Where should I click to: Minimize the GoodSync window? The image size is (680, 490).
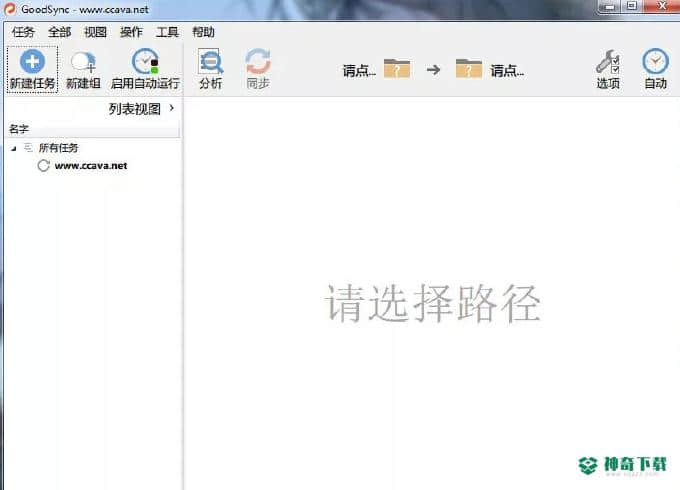(609, 7)
